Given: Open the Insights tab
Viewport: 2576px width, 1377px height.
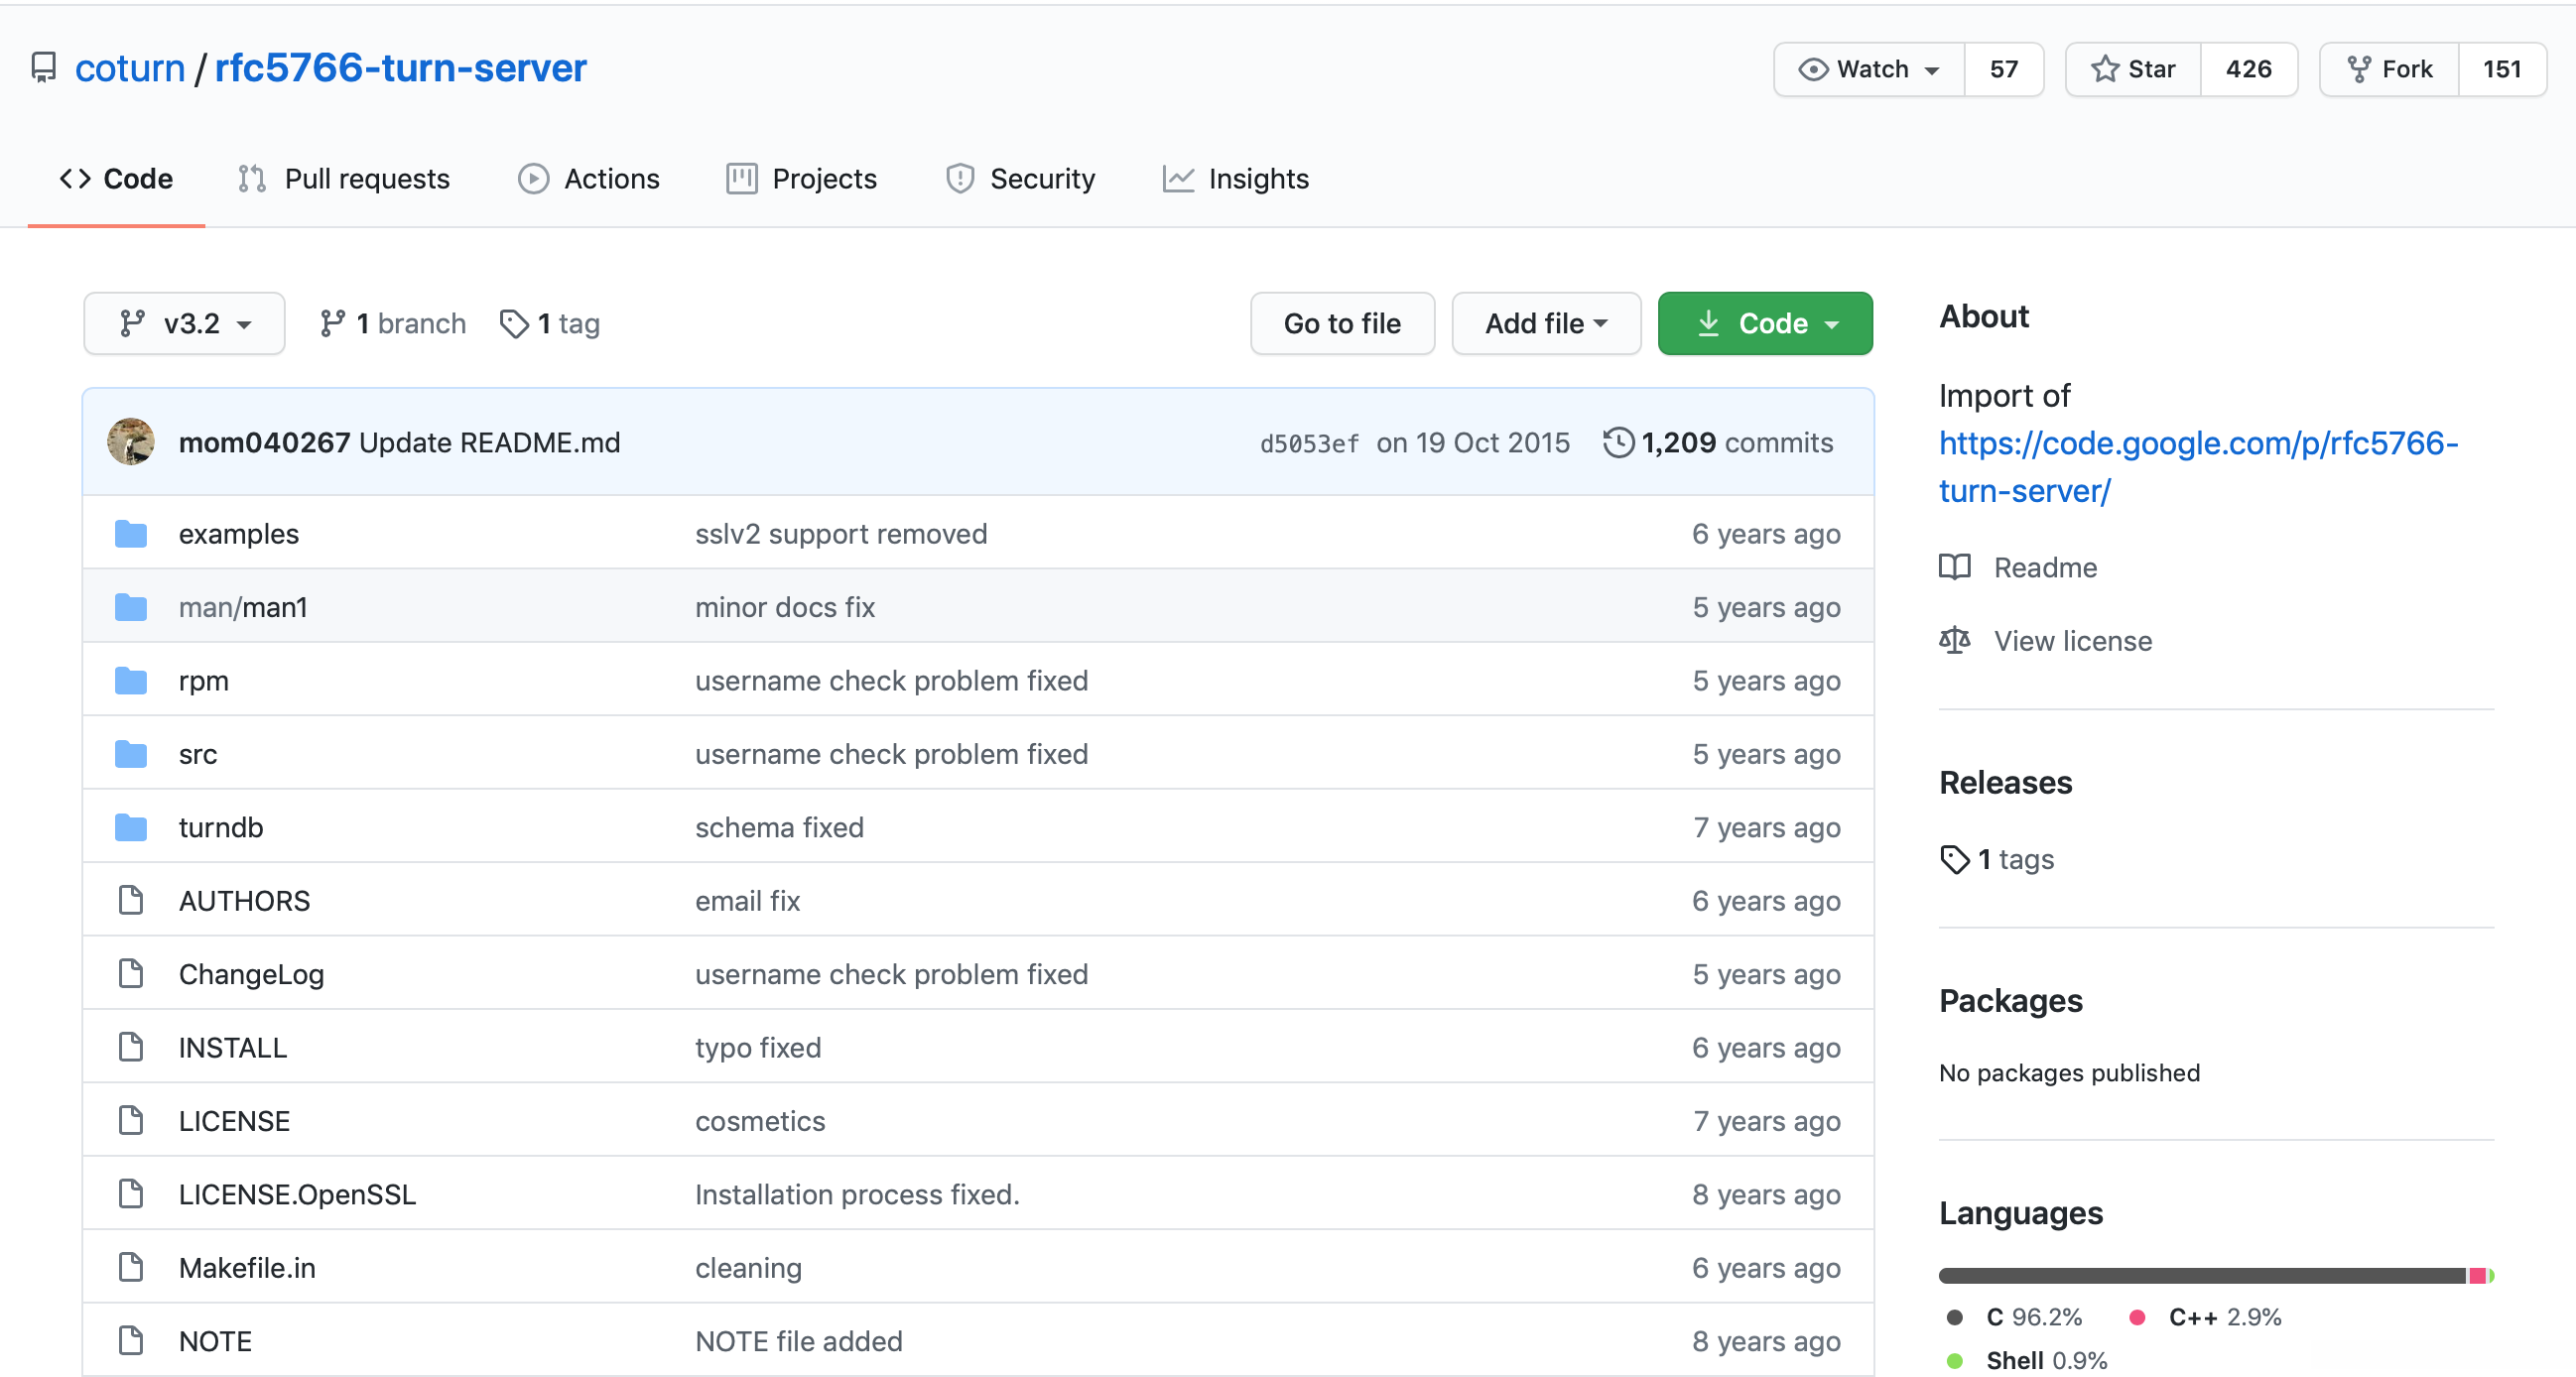Looking at the screenshot, I should 1236,179.
